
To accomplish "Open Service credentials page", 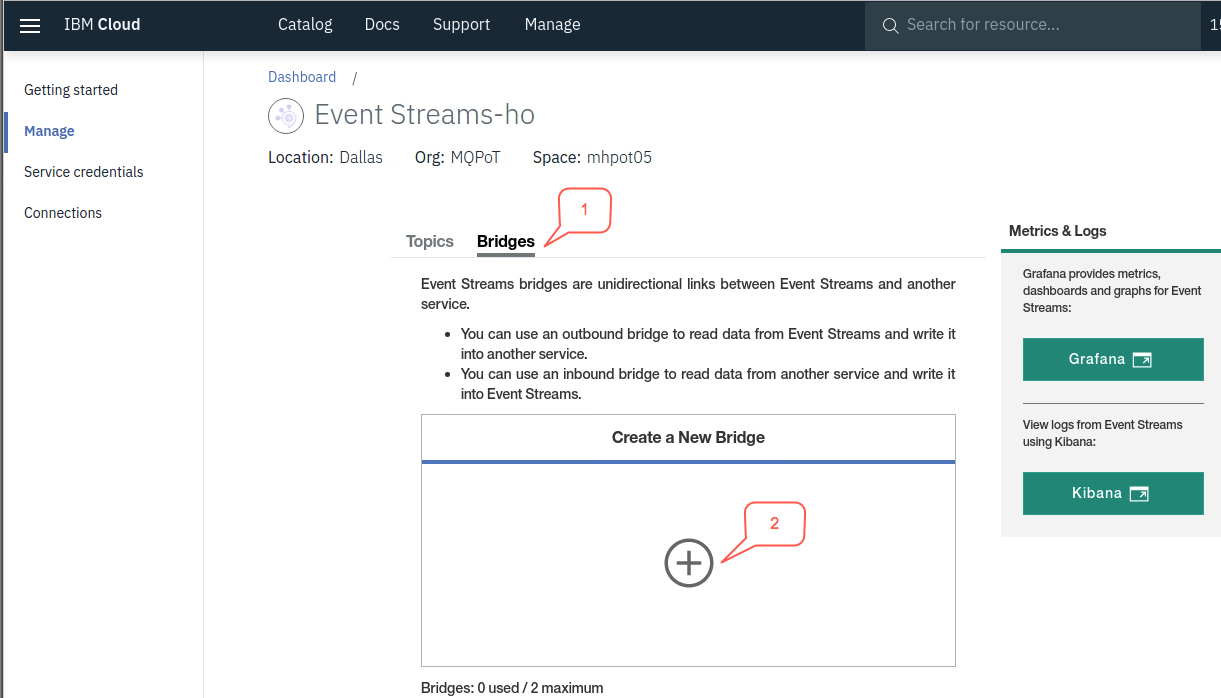I will point(84,172).
